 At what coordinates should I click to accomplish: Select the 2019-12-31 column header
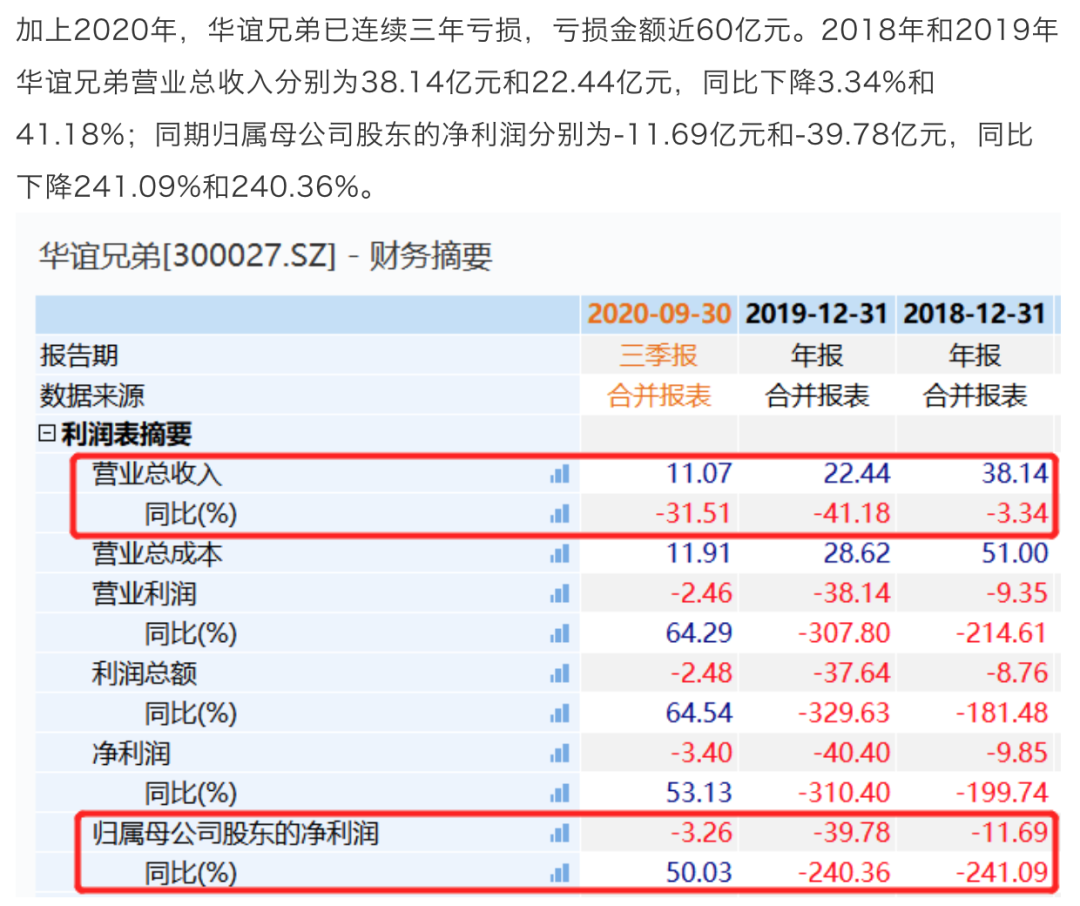(816, 314)
